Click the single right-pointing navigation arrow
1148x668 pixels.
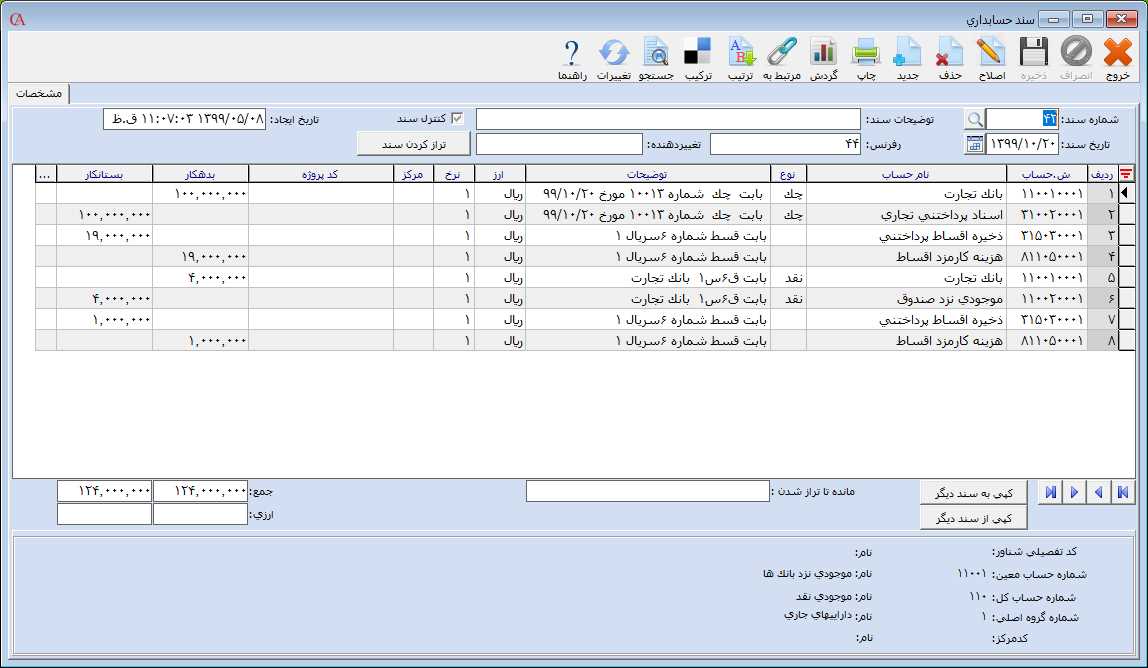pos(1075,492)
